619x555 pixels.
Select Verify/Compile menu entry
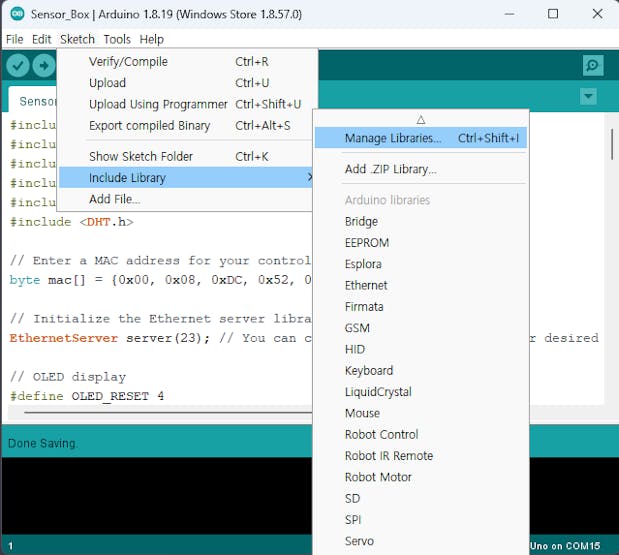(186, 62)
